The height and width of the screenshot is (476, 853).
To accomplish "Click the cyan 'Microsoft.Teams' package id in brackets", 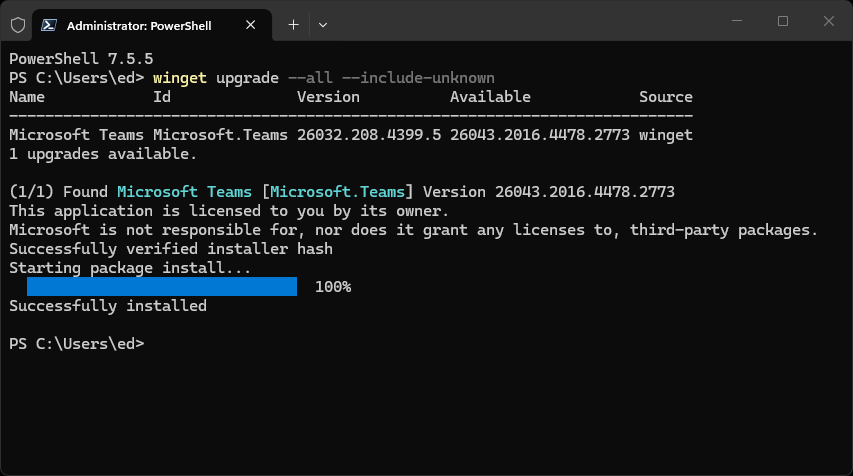I will pyautogui.click(x=337, y=192).
